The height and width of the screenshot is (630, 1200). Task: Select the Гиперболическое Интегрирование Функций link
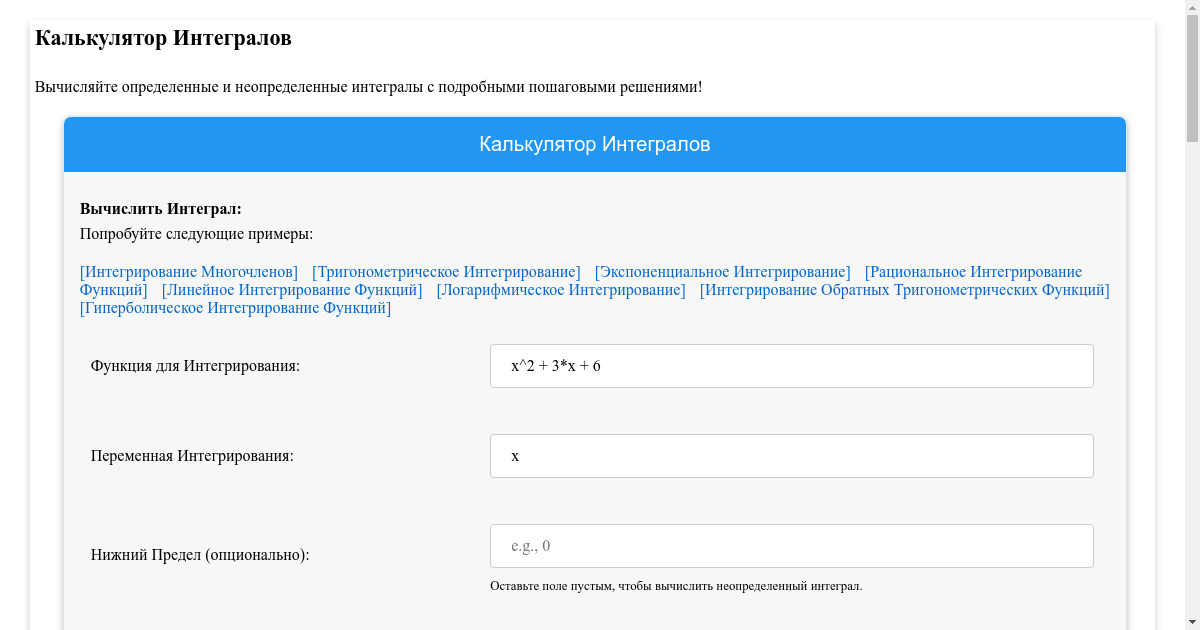(x=235, y=308)
